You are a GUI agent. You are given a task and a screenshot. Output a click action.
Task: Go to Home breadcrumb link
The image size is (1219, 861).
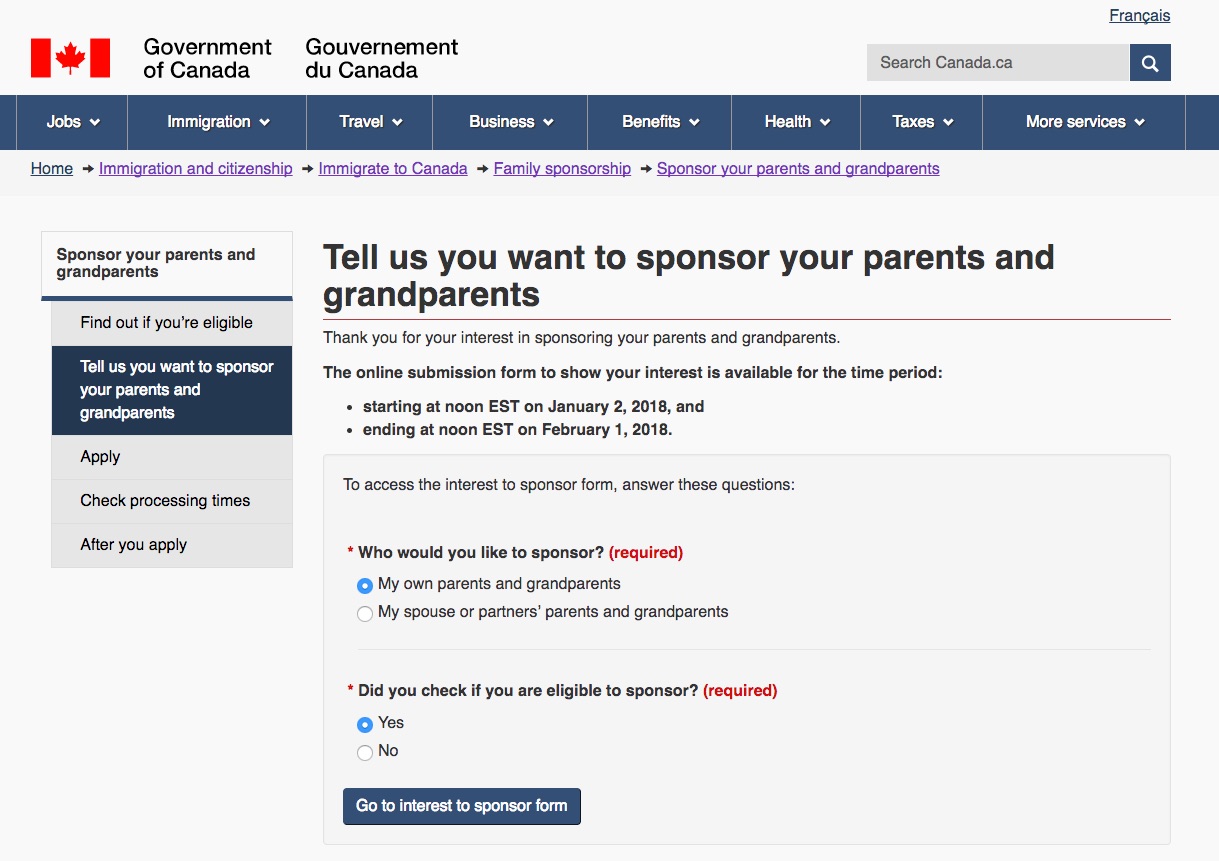[x=52, y=169]
